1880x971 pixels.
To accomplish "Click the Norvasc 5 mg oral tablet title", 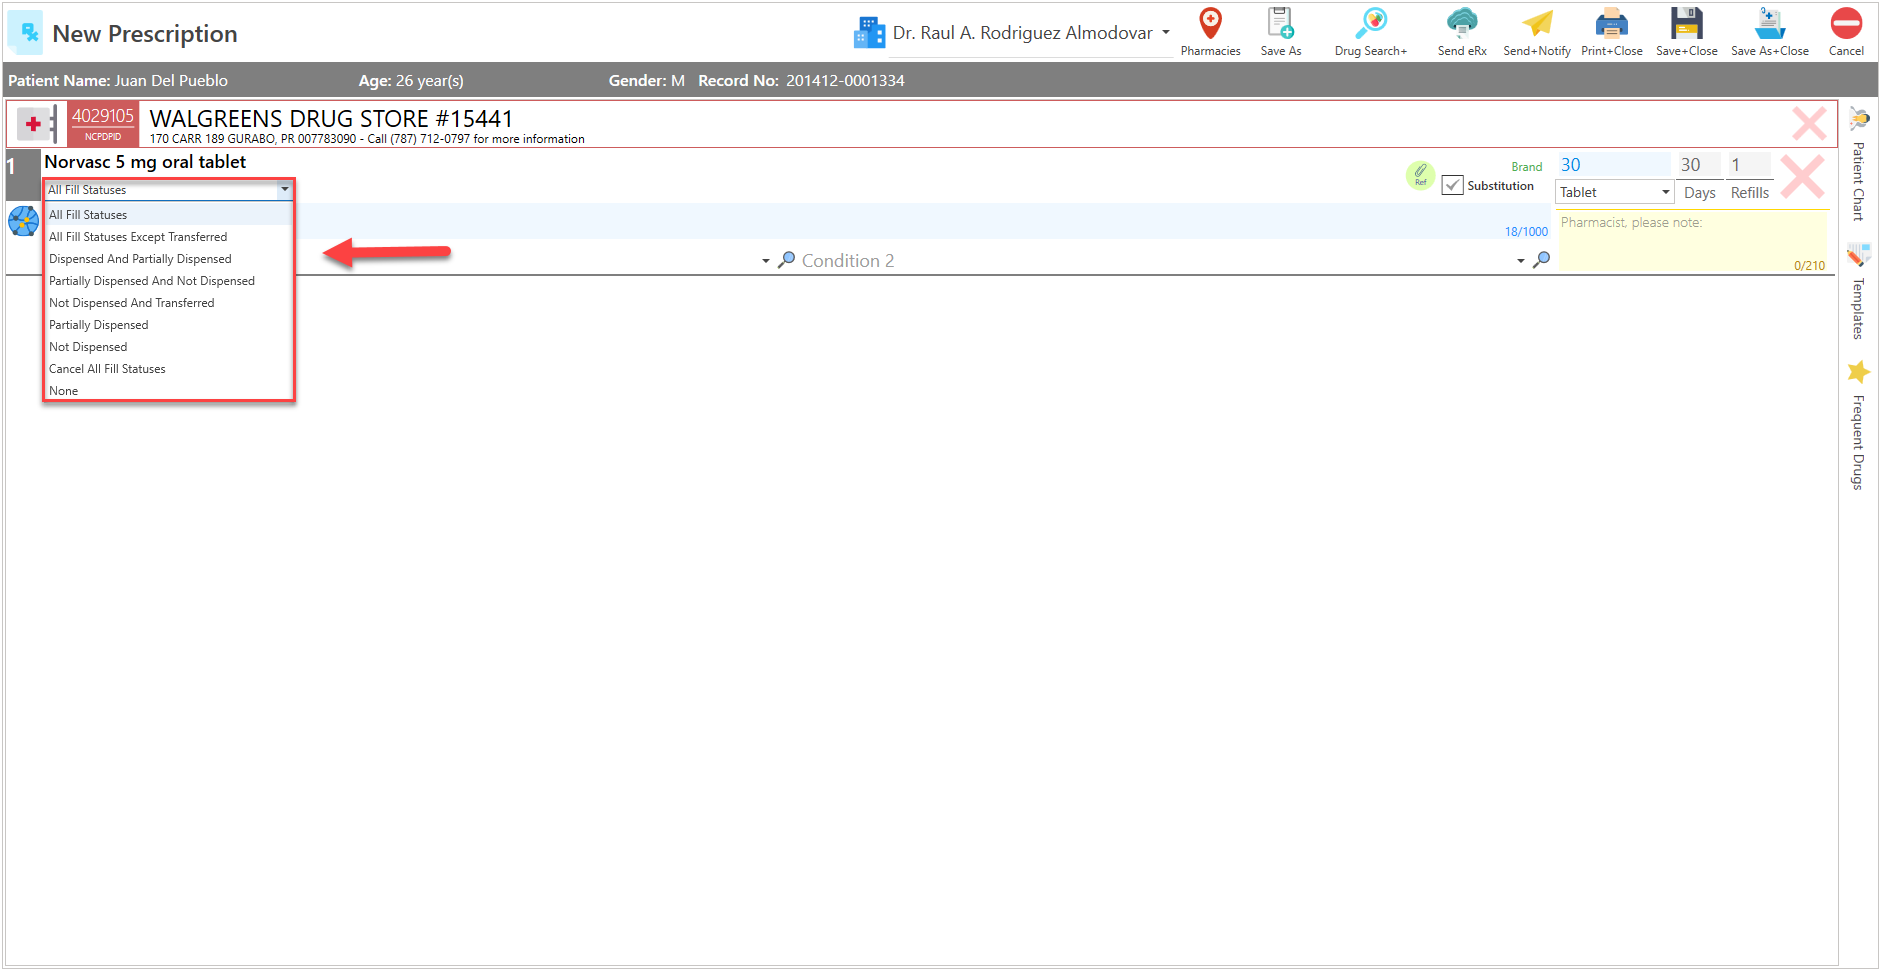I will pos(145,162).
